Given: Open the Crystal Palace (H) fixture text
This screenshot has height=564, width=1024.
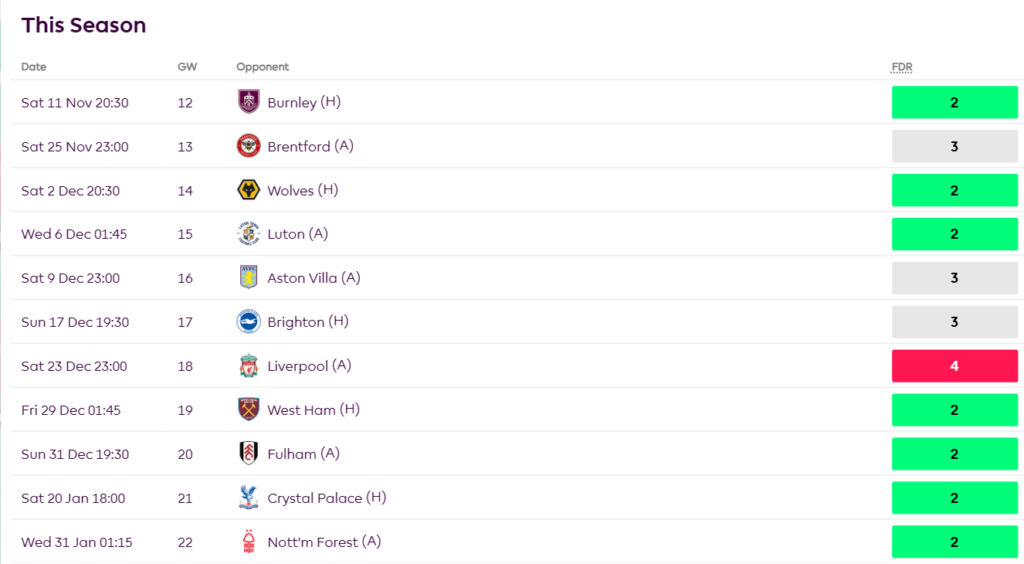Looking at the screenshot, I should coord(327,497).
